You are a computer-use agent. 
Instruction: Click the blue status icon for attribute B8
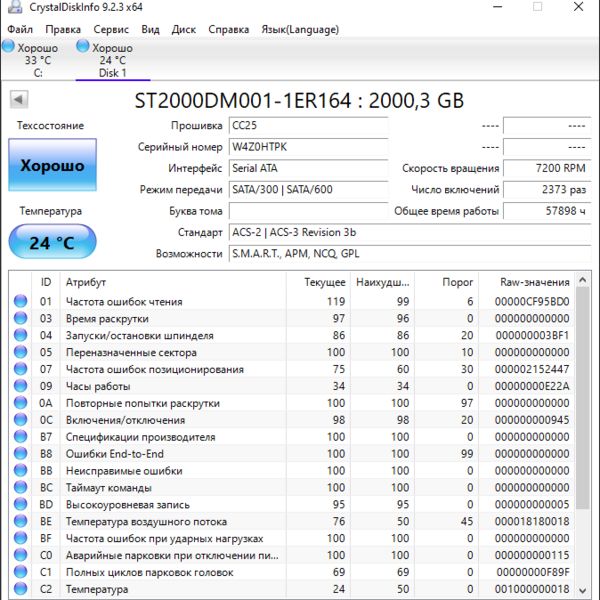[21, 453]
